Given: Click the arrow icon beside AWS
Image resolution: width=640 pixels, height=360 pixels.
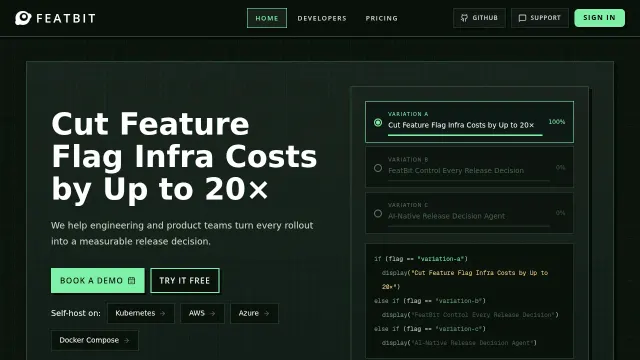Looking at the screenshot, I should [x=212, y=313].
